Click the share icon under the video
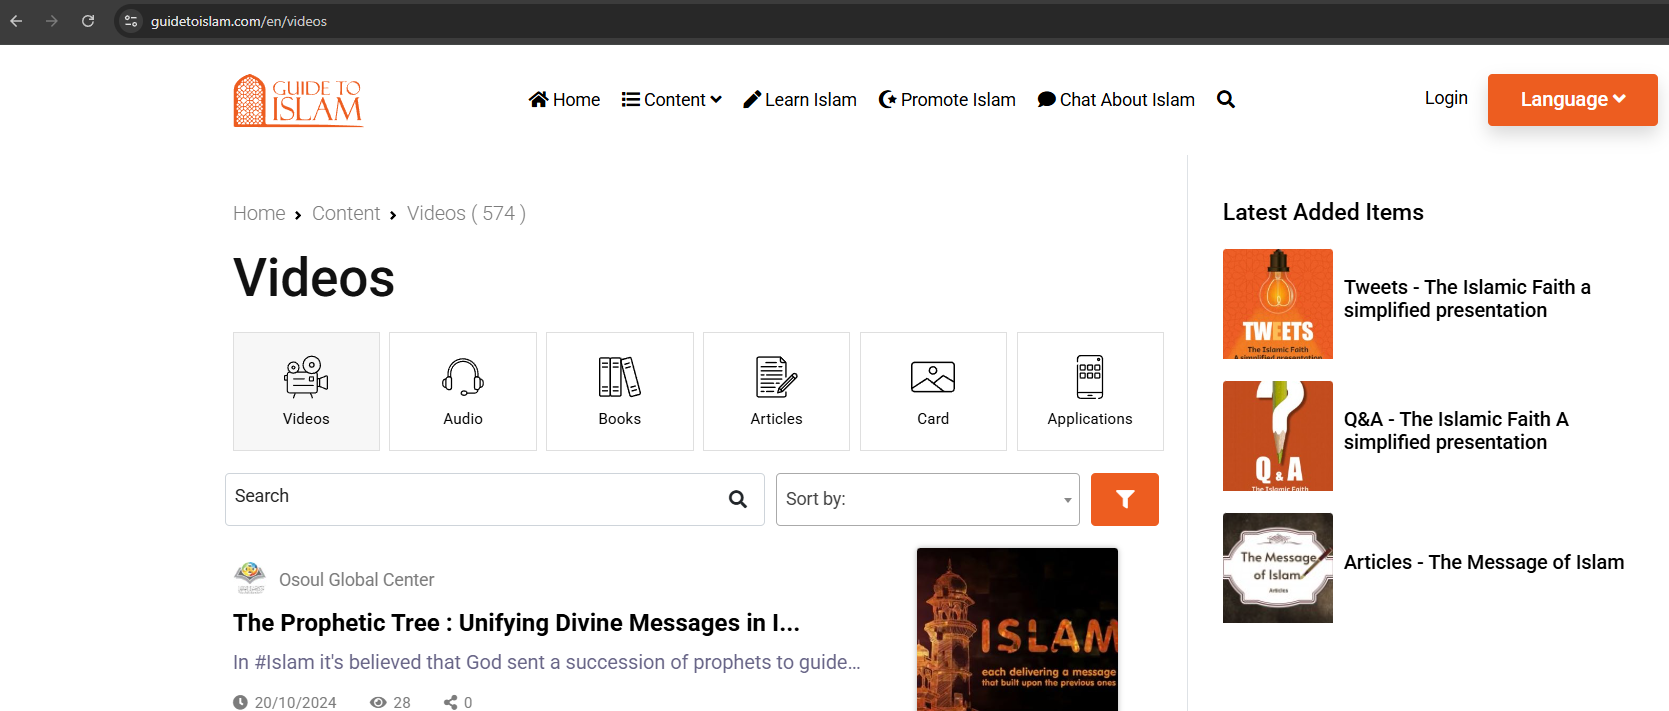 point(451,702)
